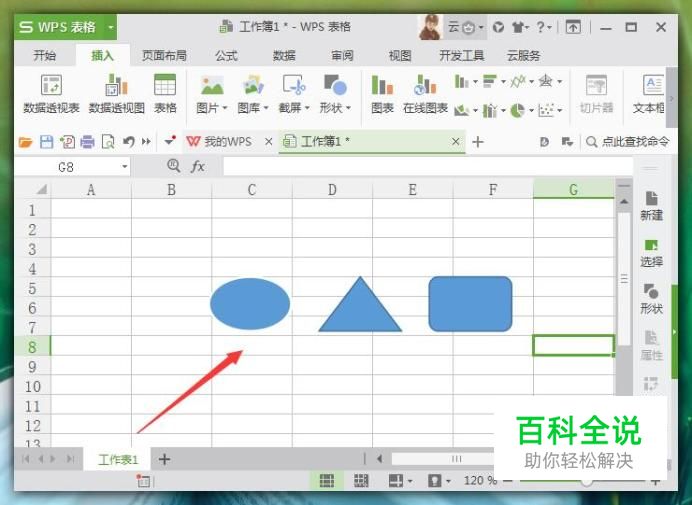Select the 截屏 screenshot tool

(x=294, y=94)
